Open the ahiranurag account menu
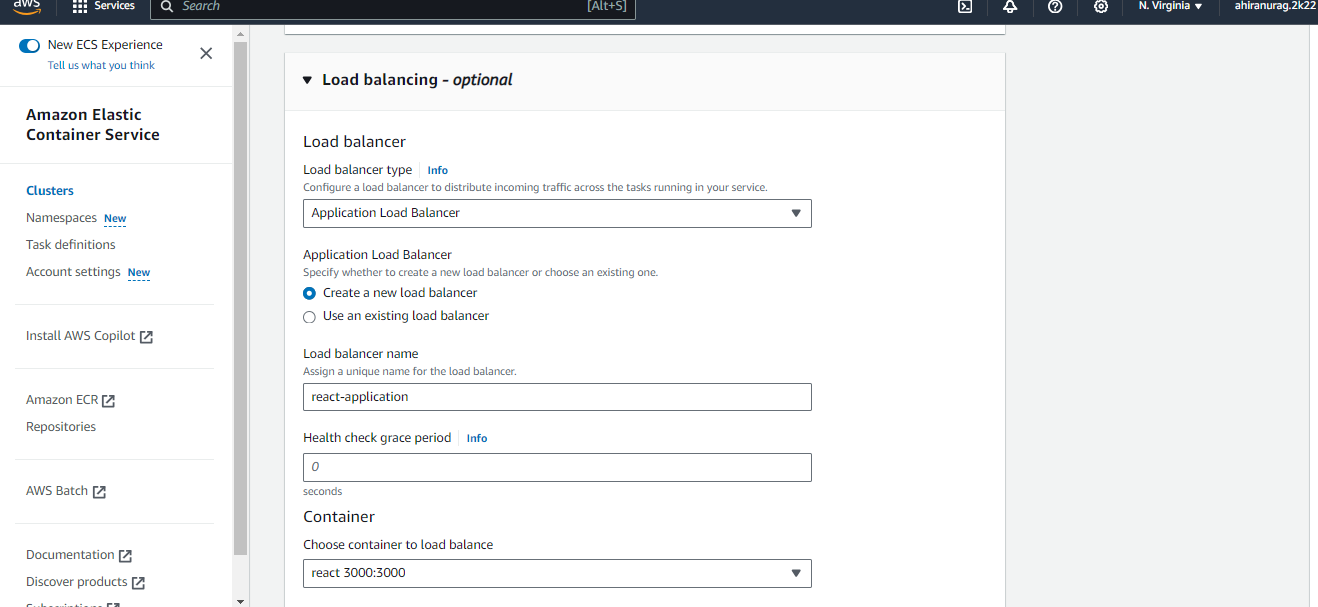 coord(1275,6)
